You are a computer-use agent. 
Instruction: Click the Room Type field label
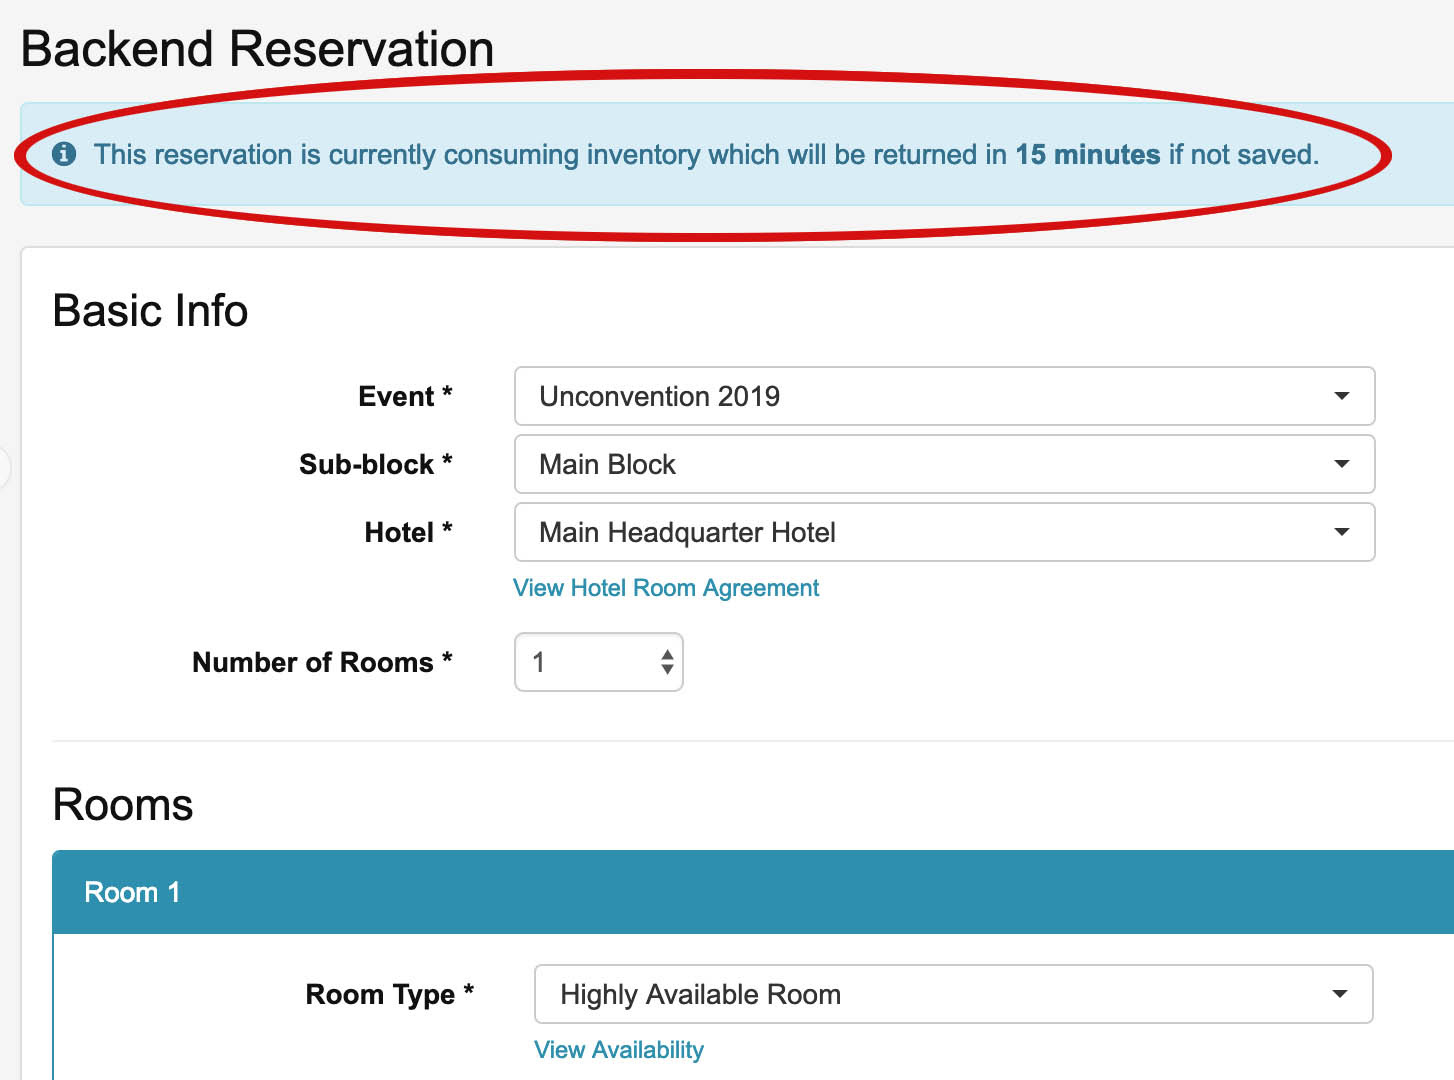click(389, 994)
